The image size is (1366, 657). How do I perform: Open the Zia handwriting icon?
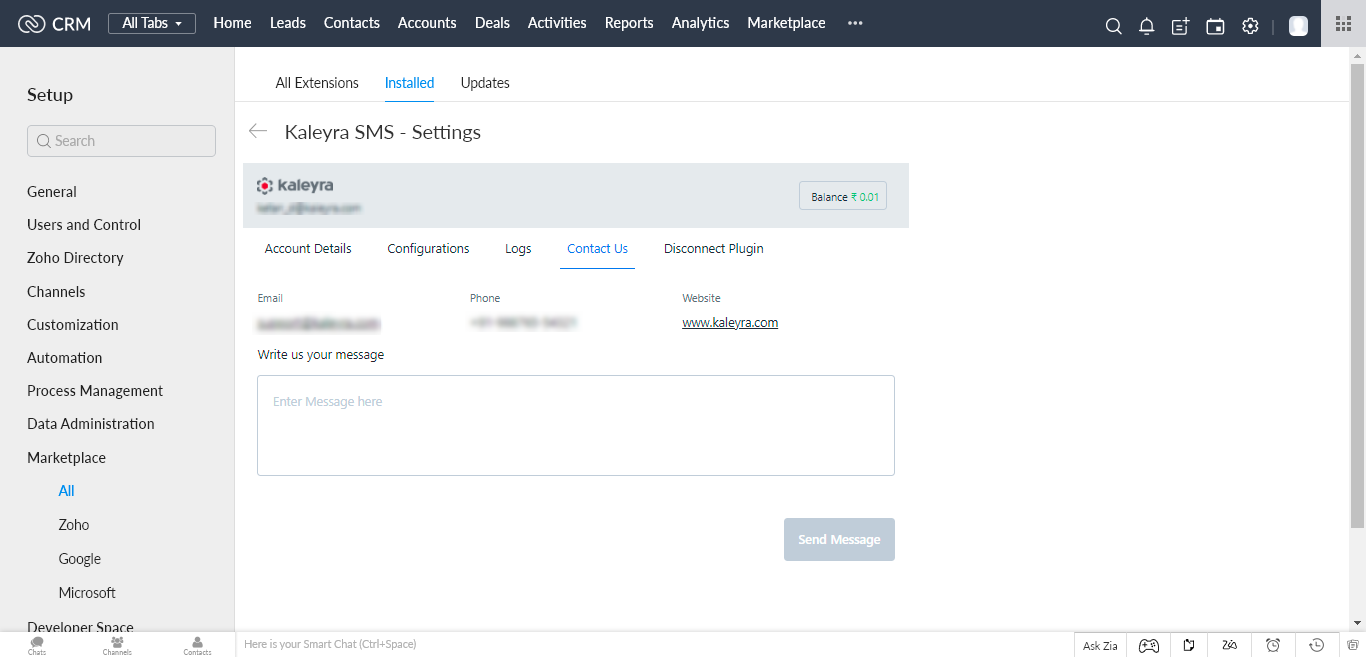[x=1230, y=645]
